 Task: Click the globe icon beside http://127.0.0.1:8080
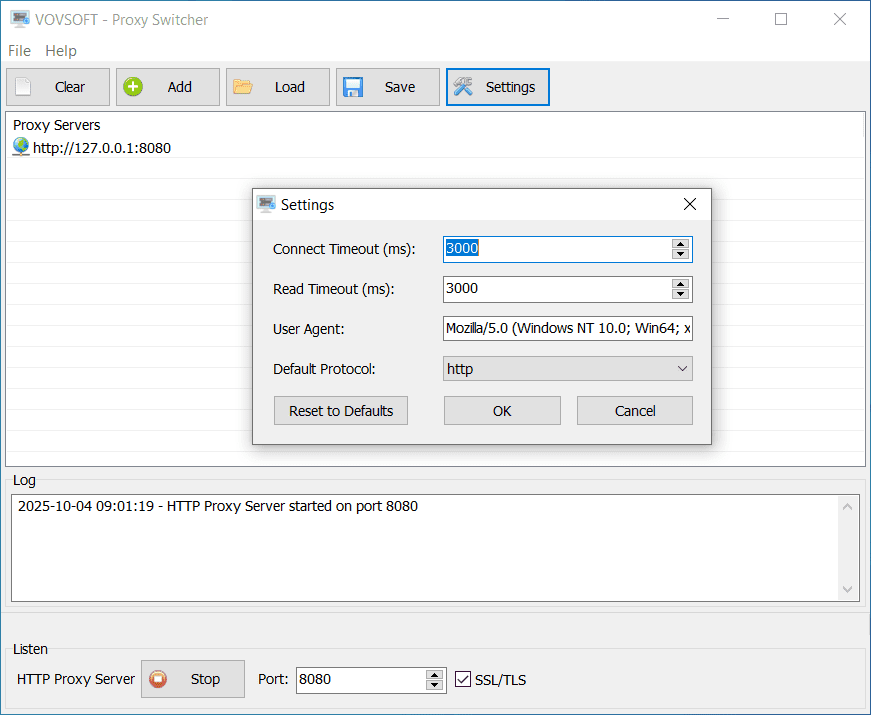click(21, 147)
